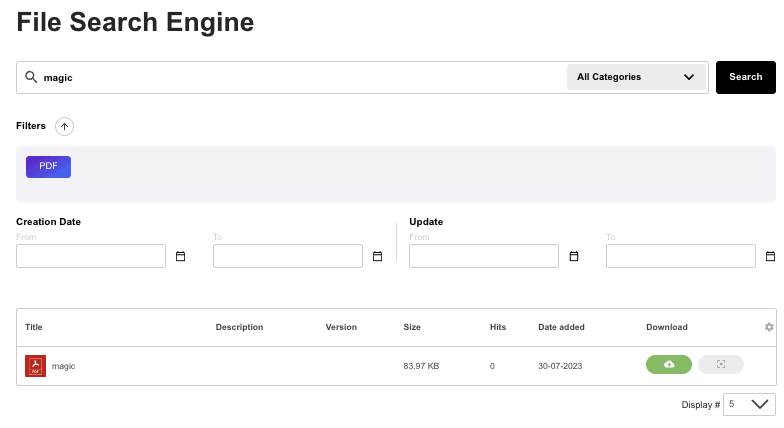This screenshot has width=784, height=428.
Task: Expand the Display # dropdown
Action: pyautogui.click(x=748, y=404)
